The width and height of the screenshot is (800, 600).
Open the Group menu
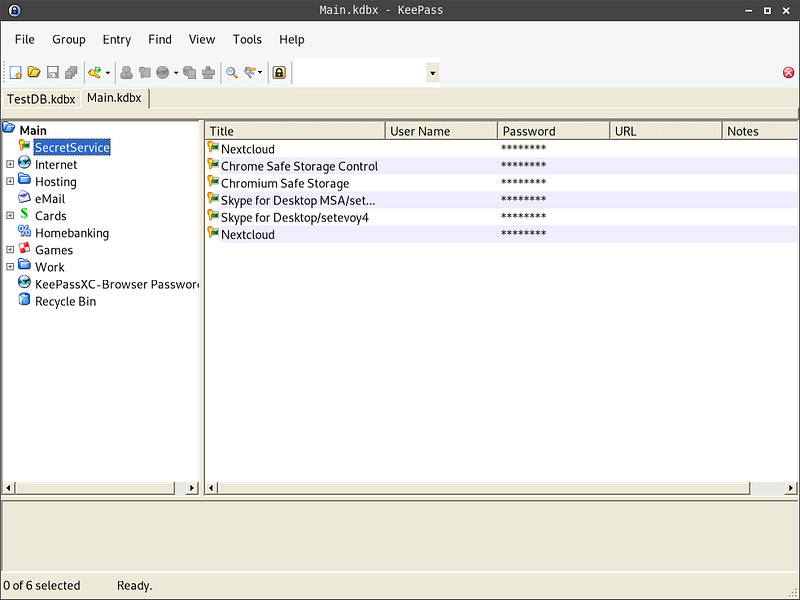[69, 39]
